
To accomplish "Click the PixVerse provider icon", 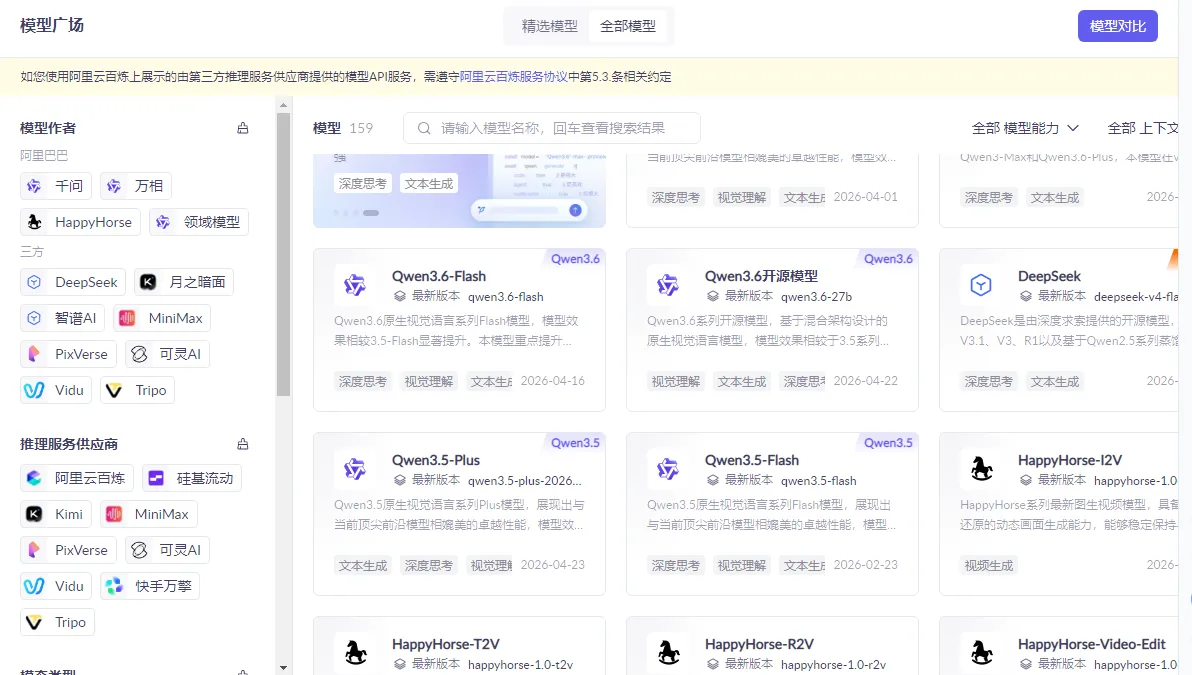I will tap(34, 550).
